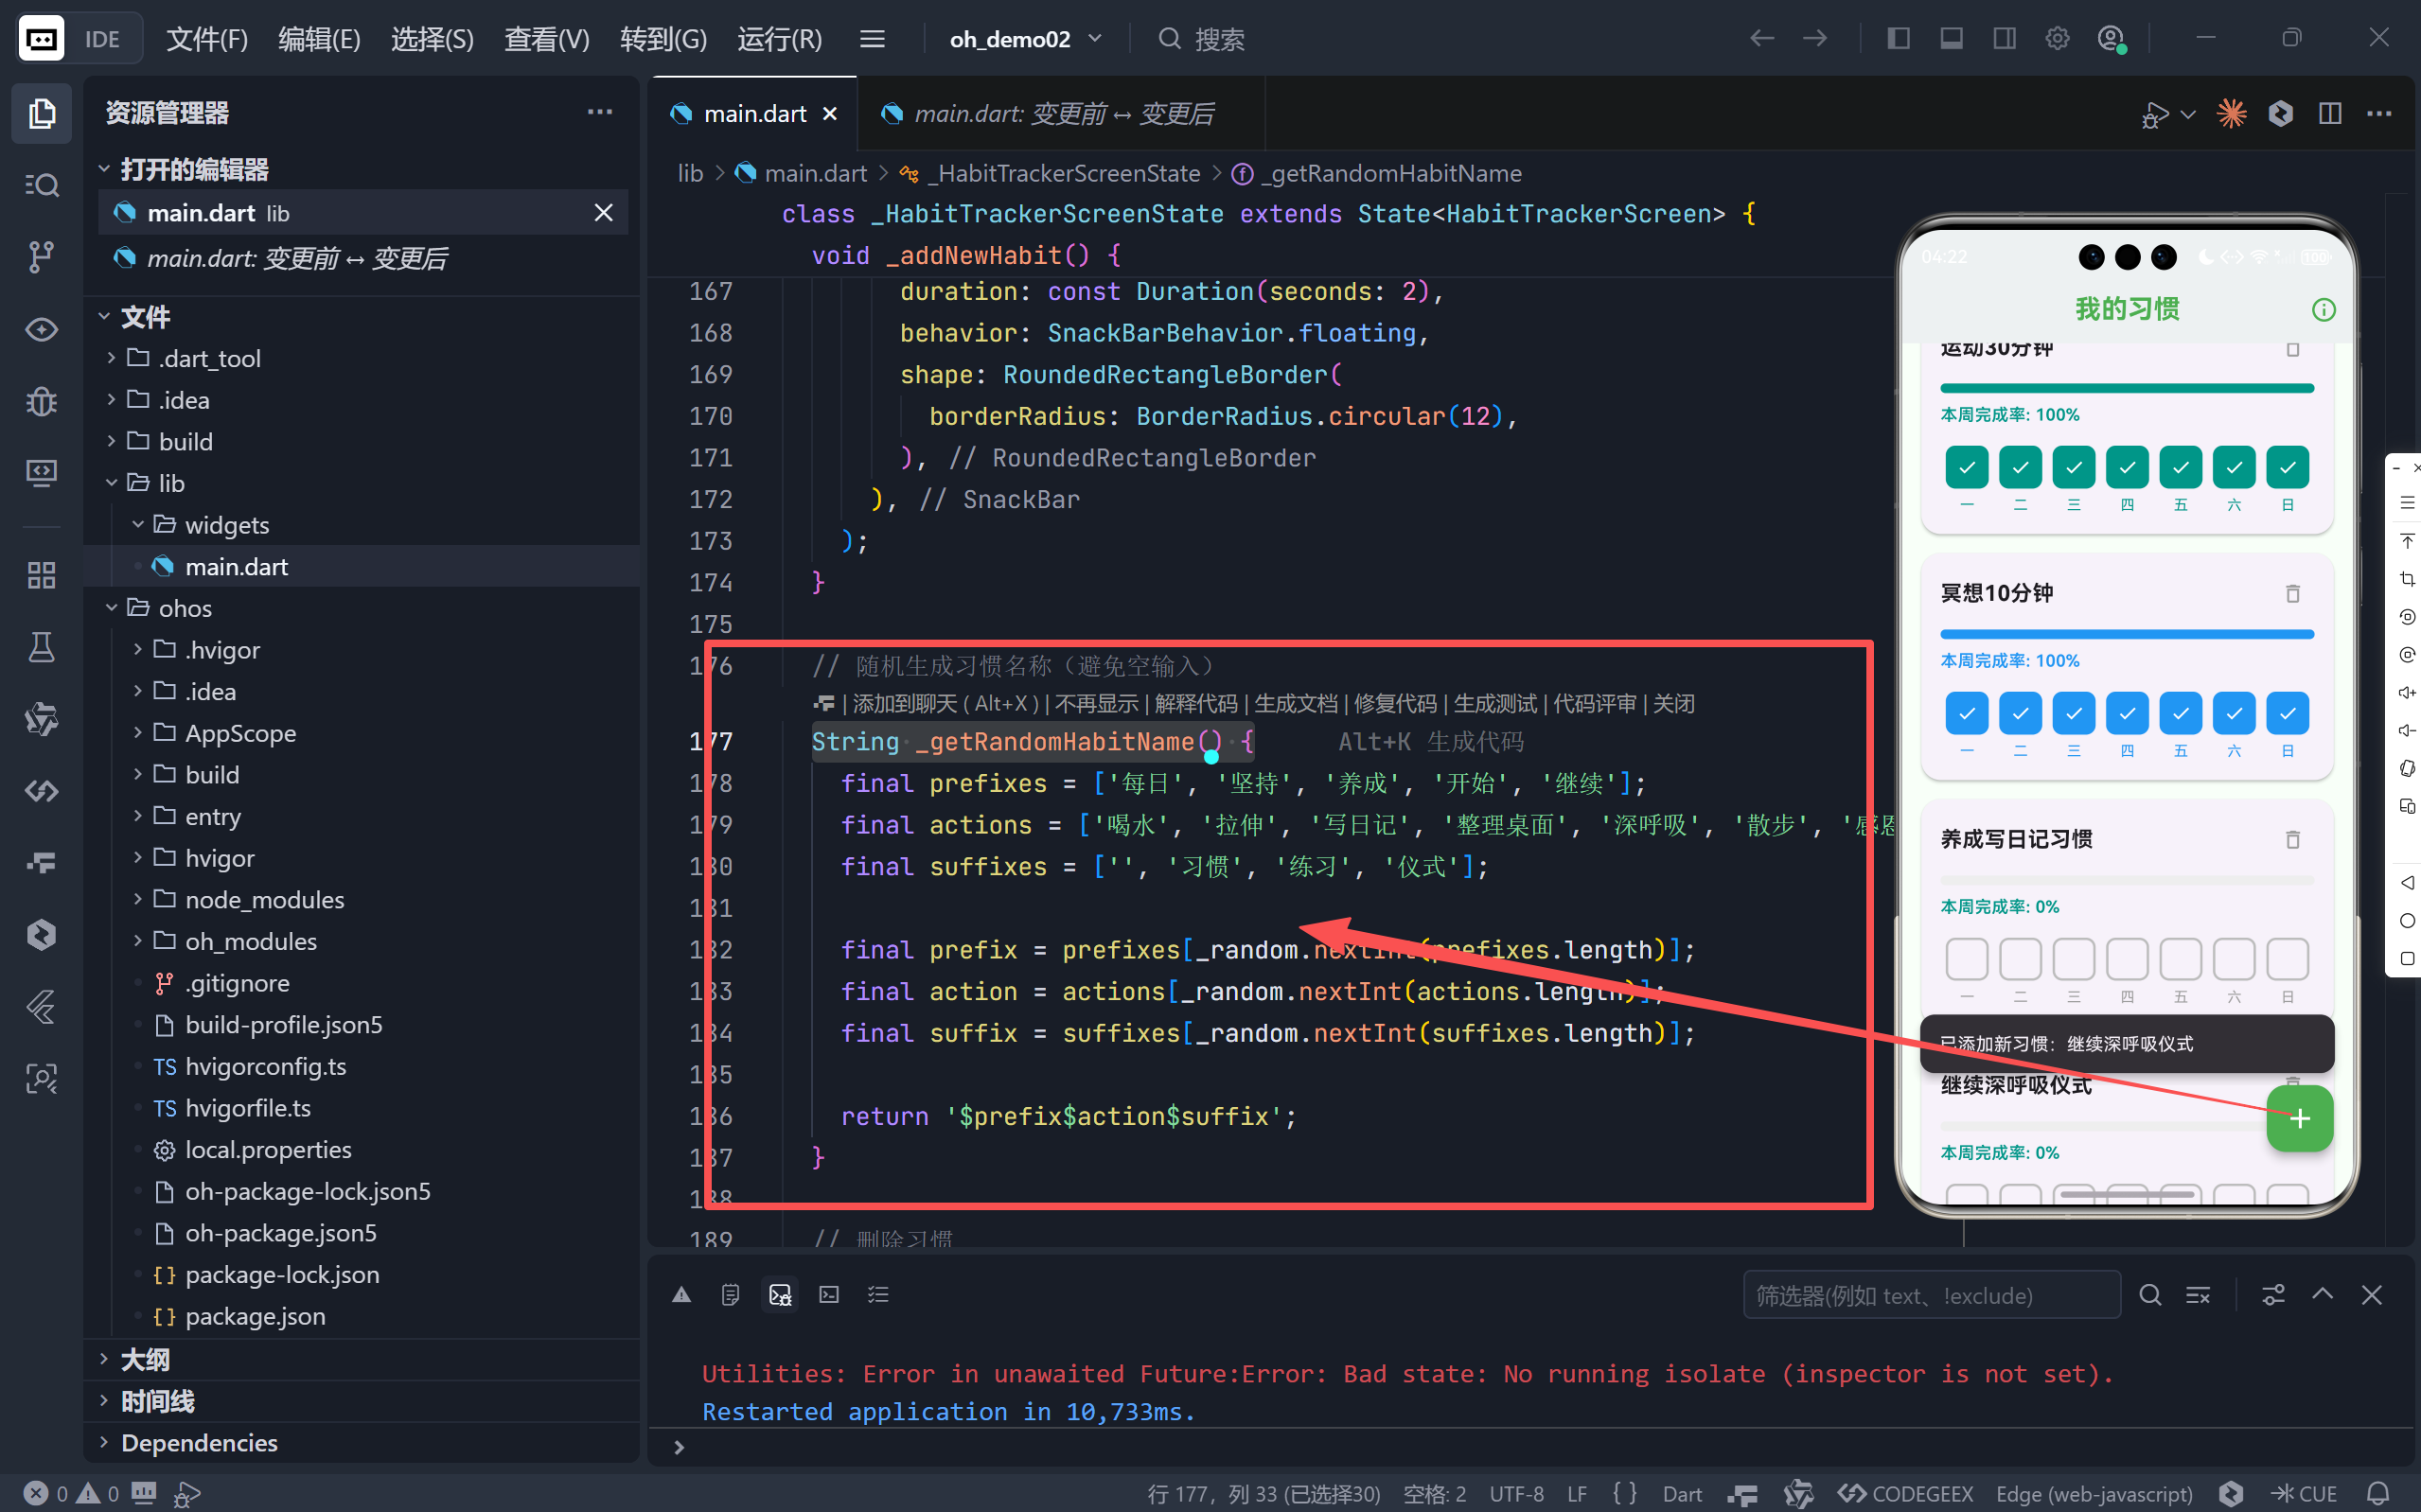Open the Run and Debug bug icon
2421x1512 pixels.
(x=41, y=401)
